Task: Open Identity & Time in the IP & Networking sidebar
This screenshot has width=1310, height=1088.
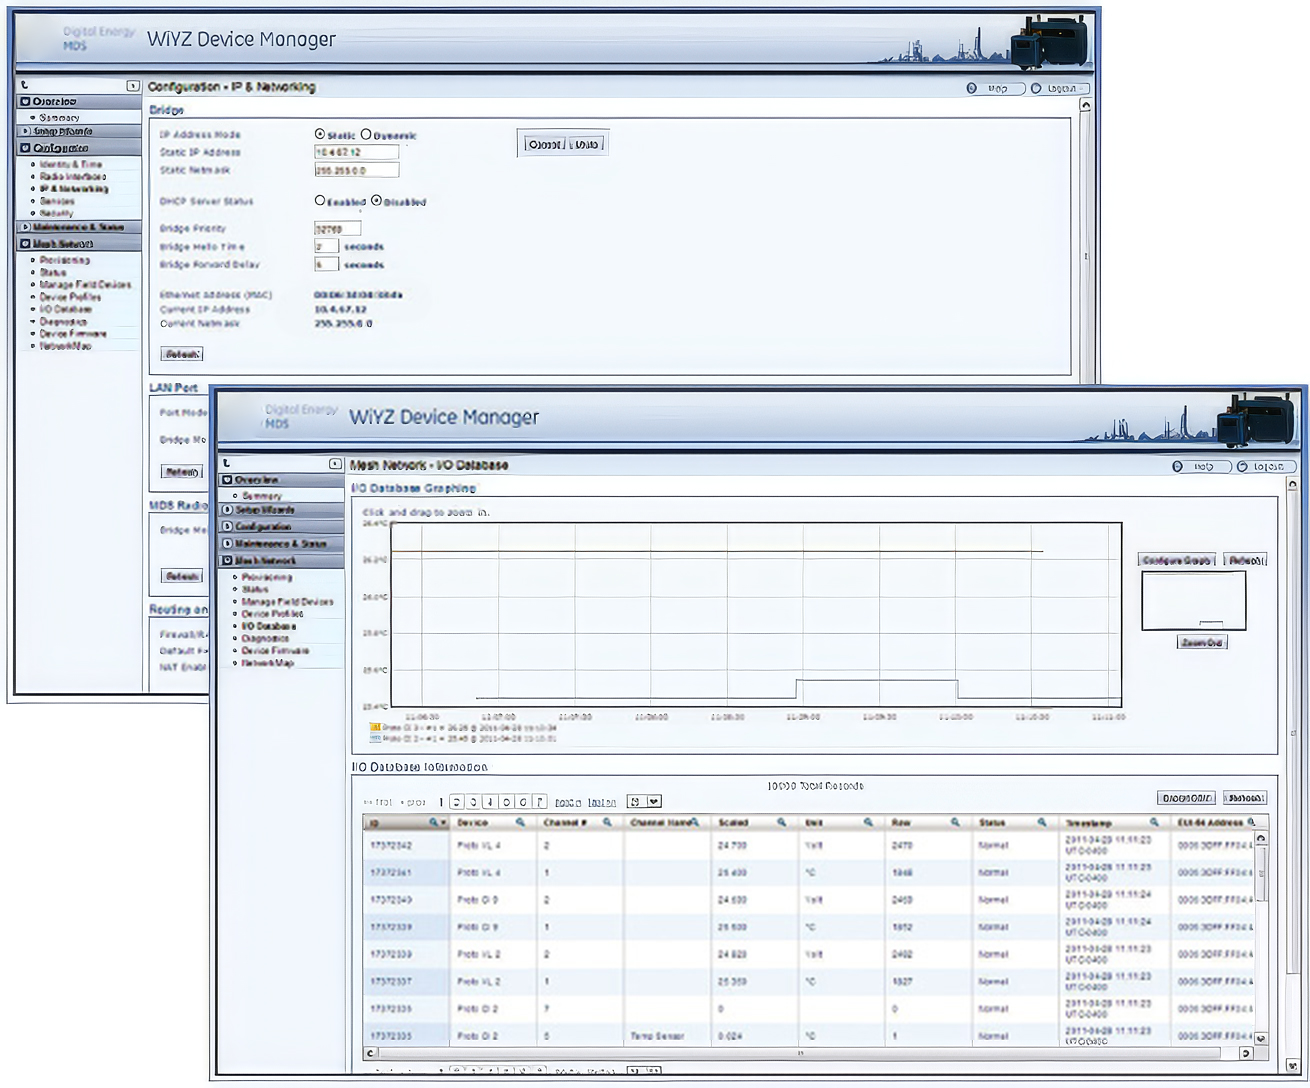Action: pyautogui.click(x=71, y=164)
